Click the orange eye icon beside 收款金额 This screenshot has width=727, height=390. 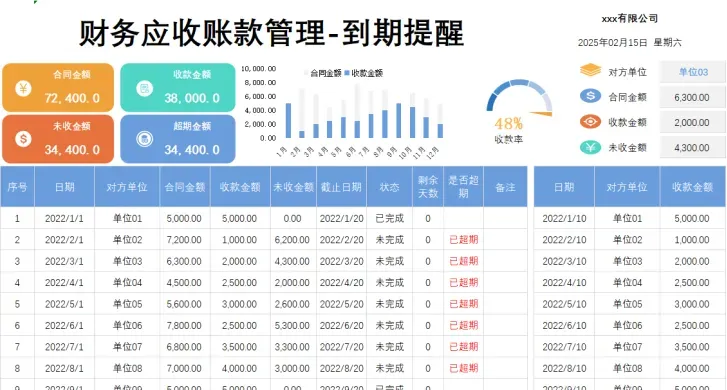(590, 121)
